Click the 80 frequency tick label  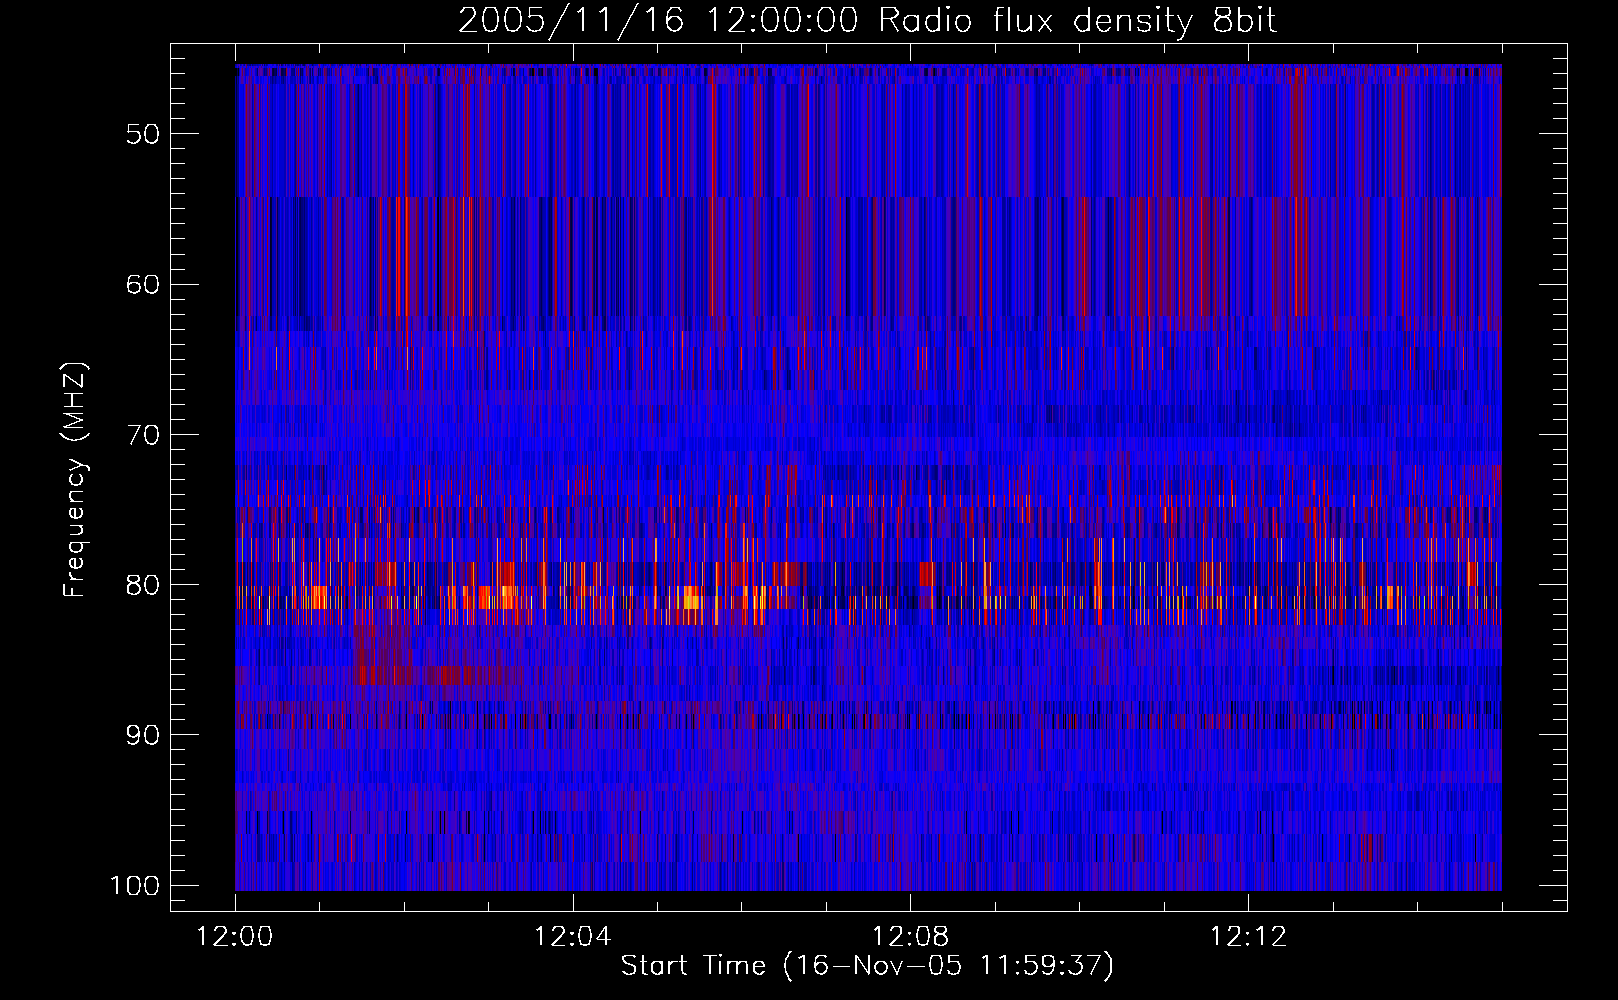pos(143,585)
